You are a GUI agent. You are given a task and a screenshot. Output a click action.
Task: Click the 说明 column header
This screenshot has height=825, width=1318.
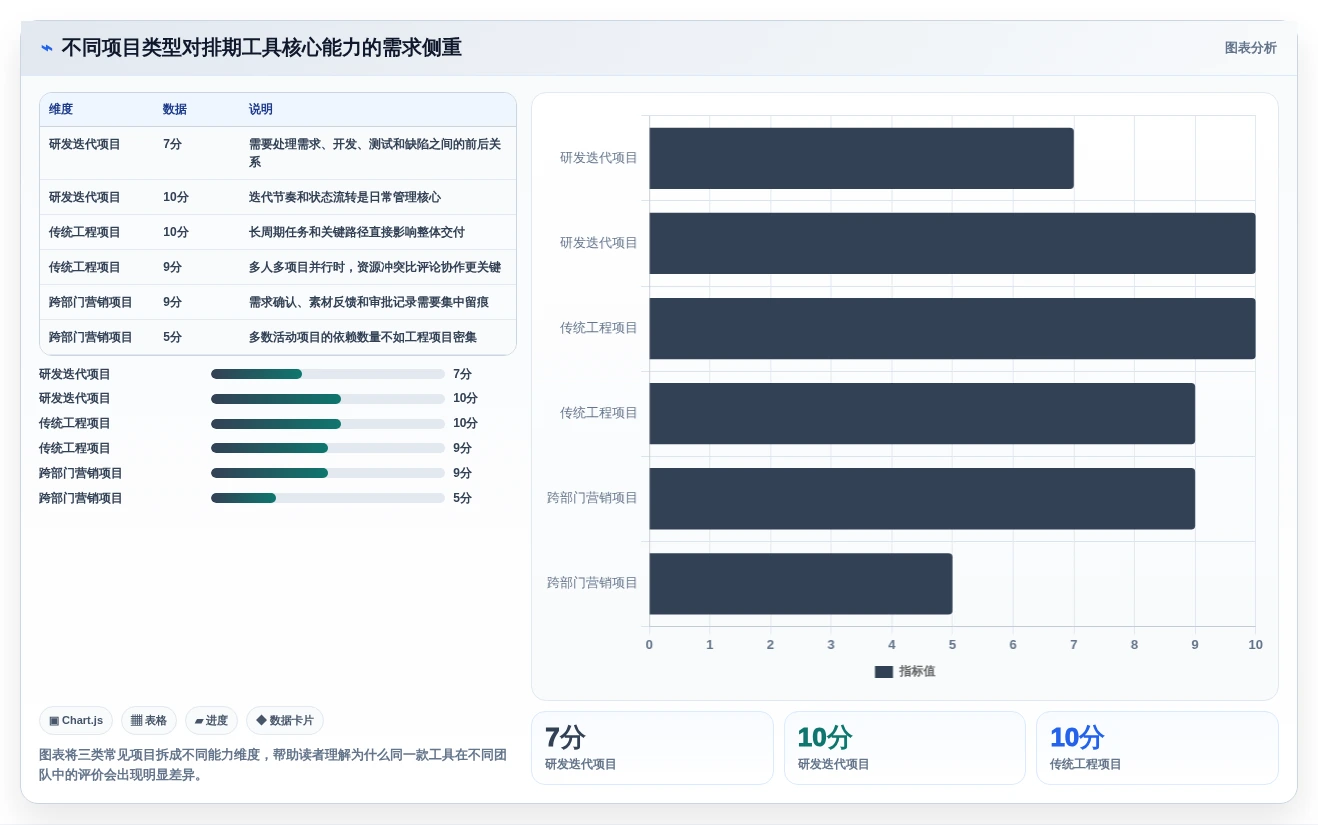point(261,109)
